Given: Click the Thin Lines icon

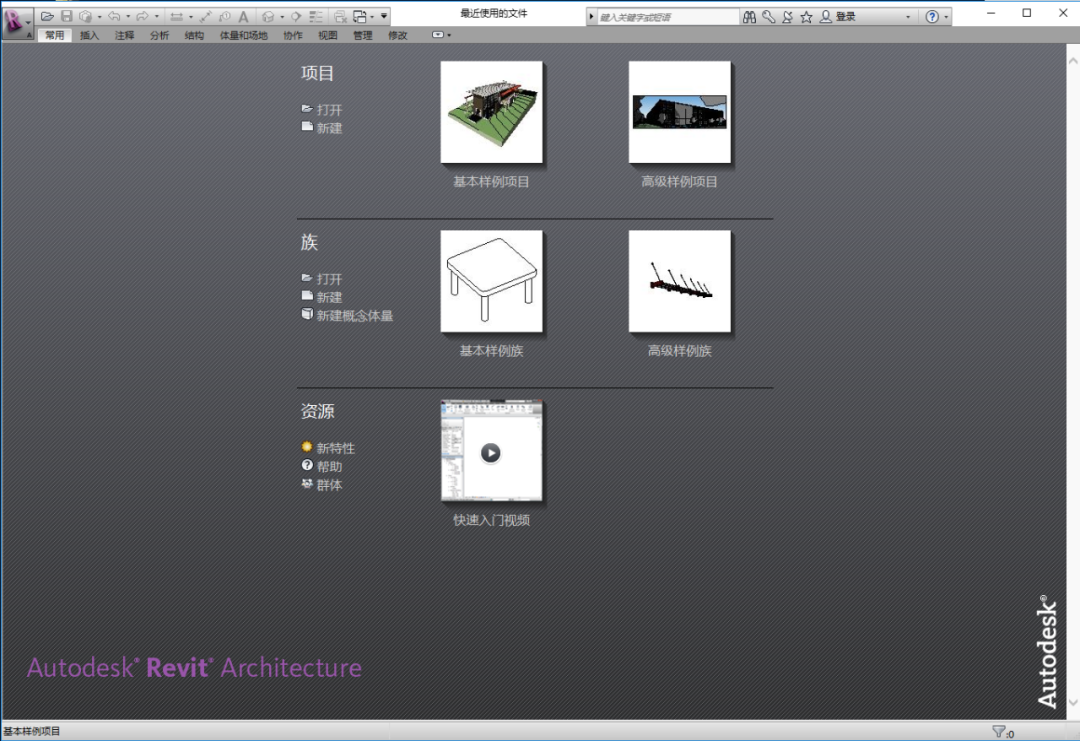Looking at the screenshot, I should pos(315,16).
